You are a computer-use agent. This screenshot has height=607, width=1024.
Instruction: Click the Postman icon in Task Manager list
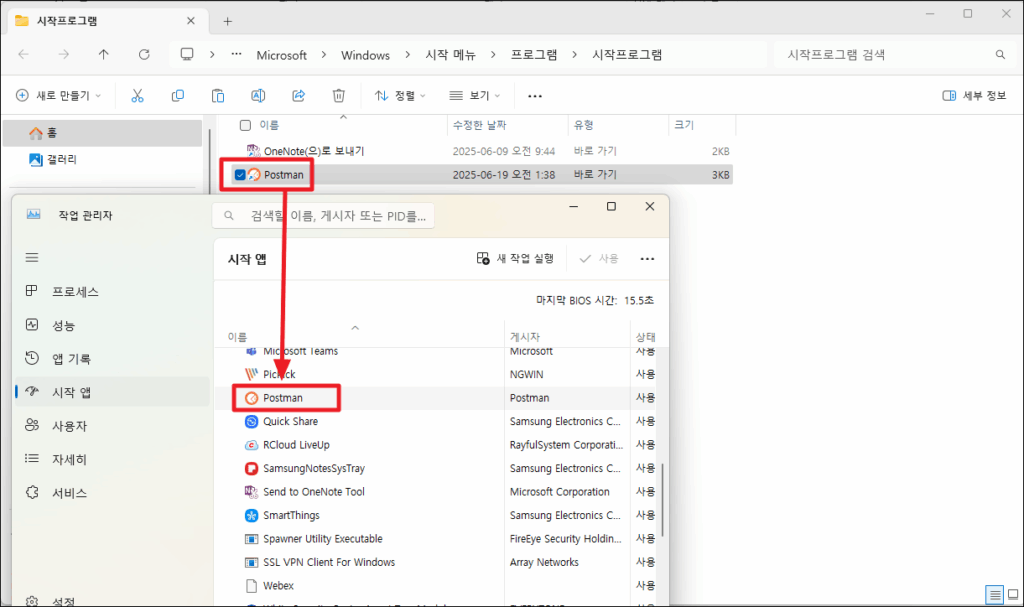tap(251, 398)
